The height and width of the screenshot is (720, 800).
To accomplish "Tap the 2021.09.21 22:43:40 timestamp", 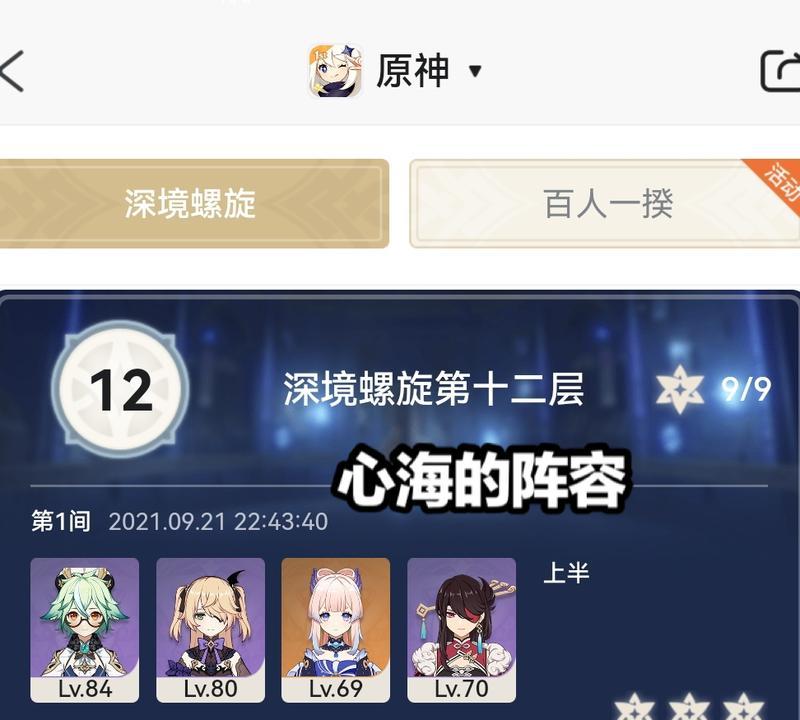I will 218,522.
